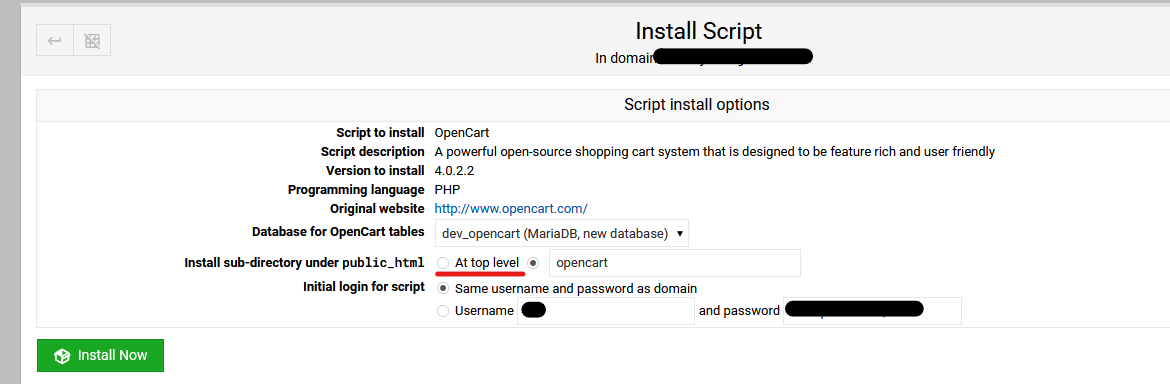Open the Database for OpenCart tables dropdown
1170x384 pixels.
click(562, 233)
